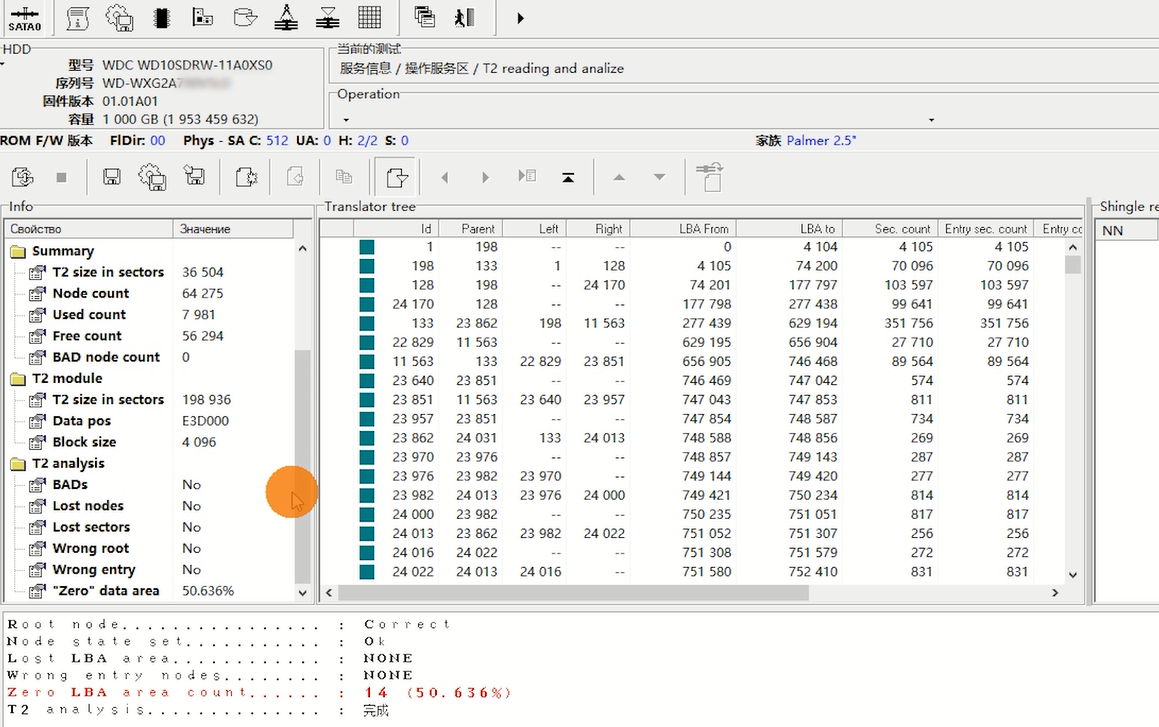This screenshot has height=727, width=1159.
Task: Select the Used count property row
Action: tap(150, 315)
